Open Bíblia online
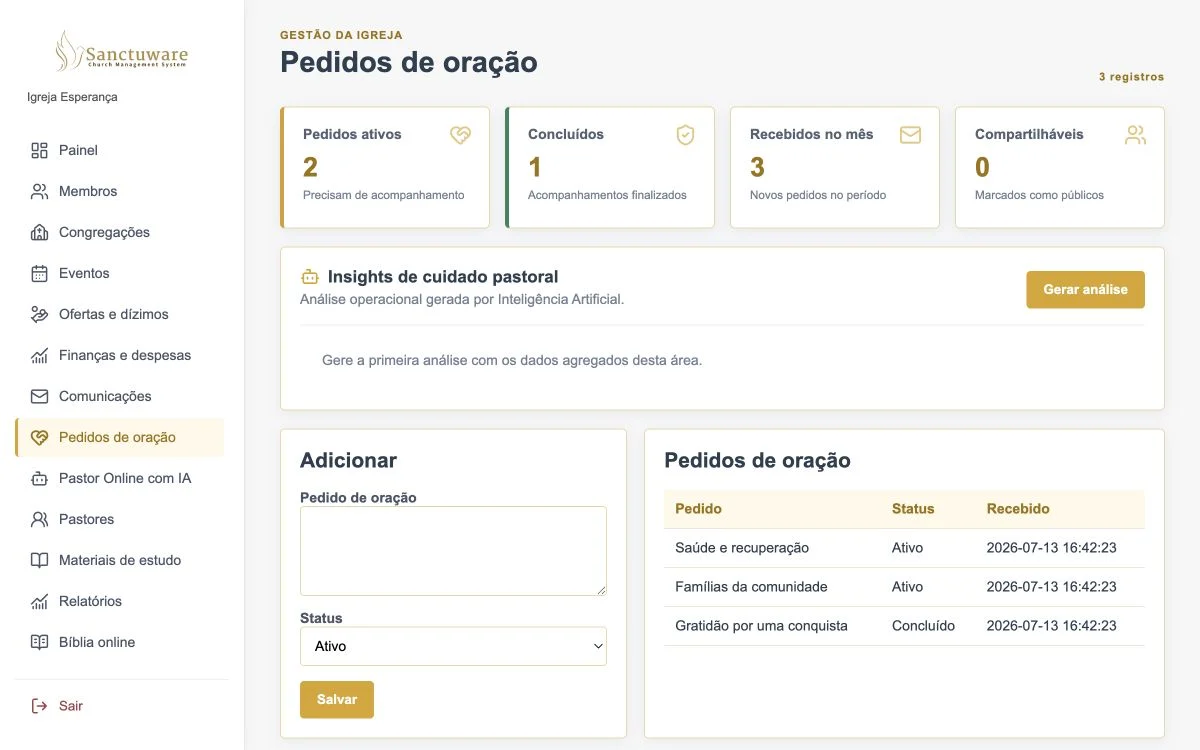 119,642
